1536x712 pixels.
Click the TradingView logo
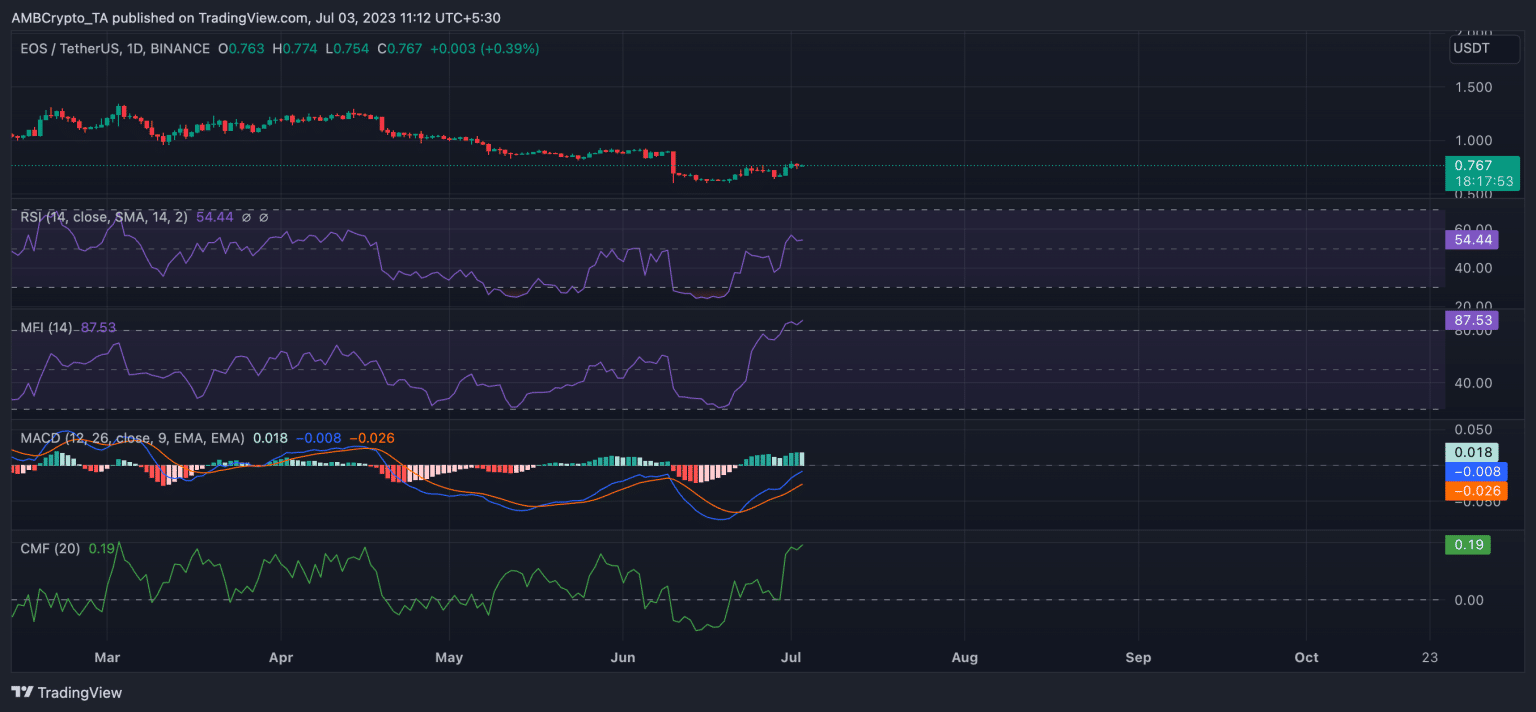(66, 692)
